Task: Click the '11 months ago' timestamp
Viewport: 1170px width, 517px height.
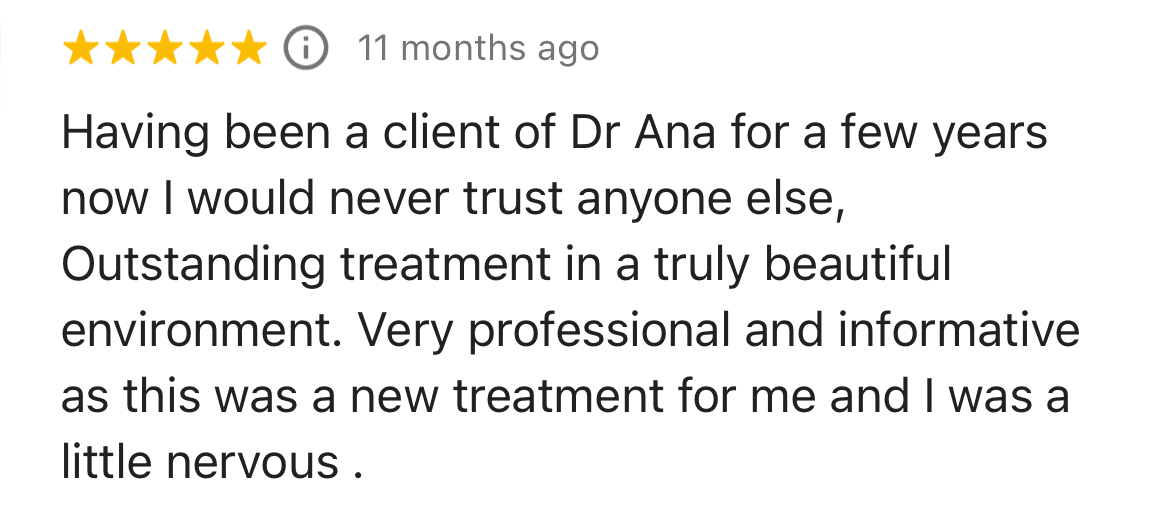Action: (x=478, y=49)
